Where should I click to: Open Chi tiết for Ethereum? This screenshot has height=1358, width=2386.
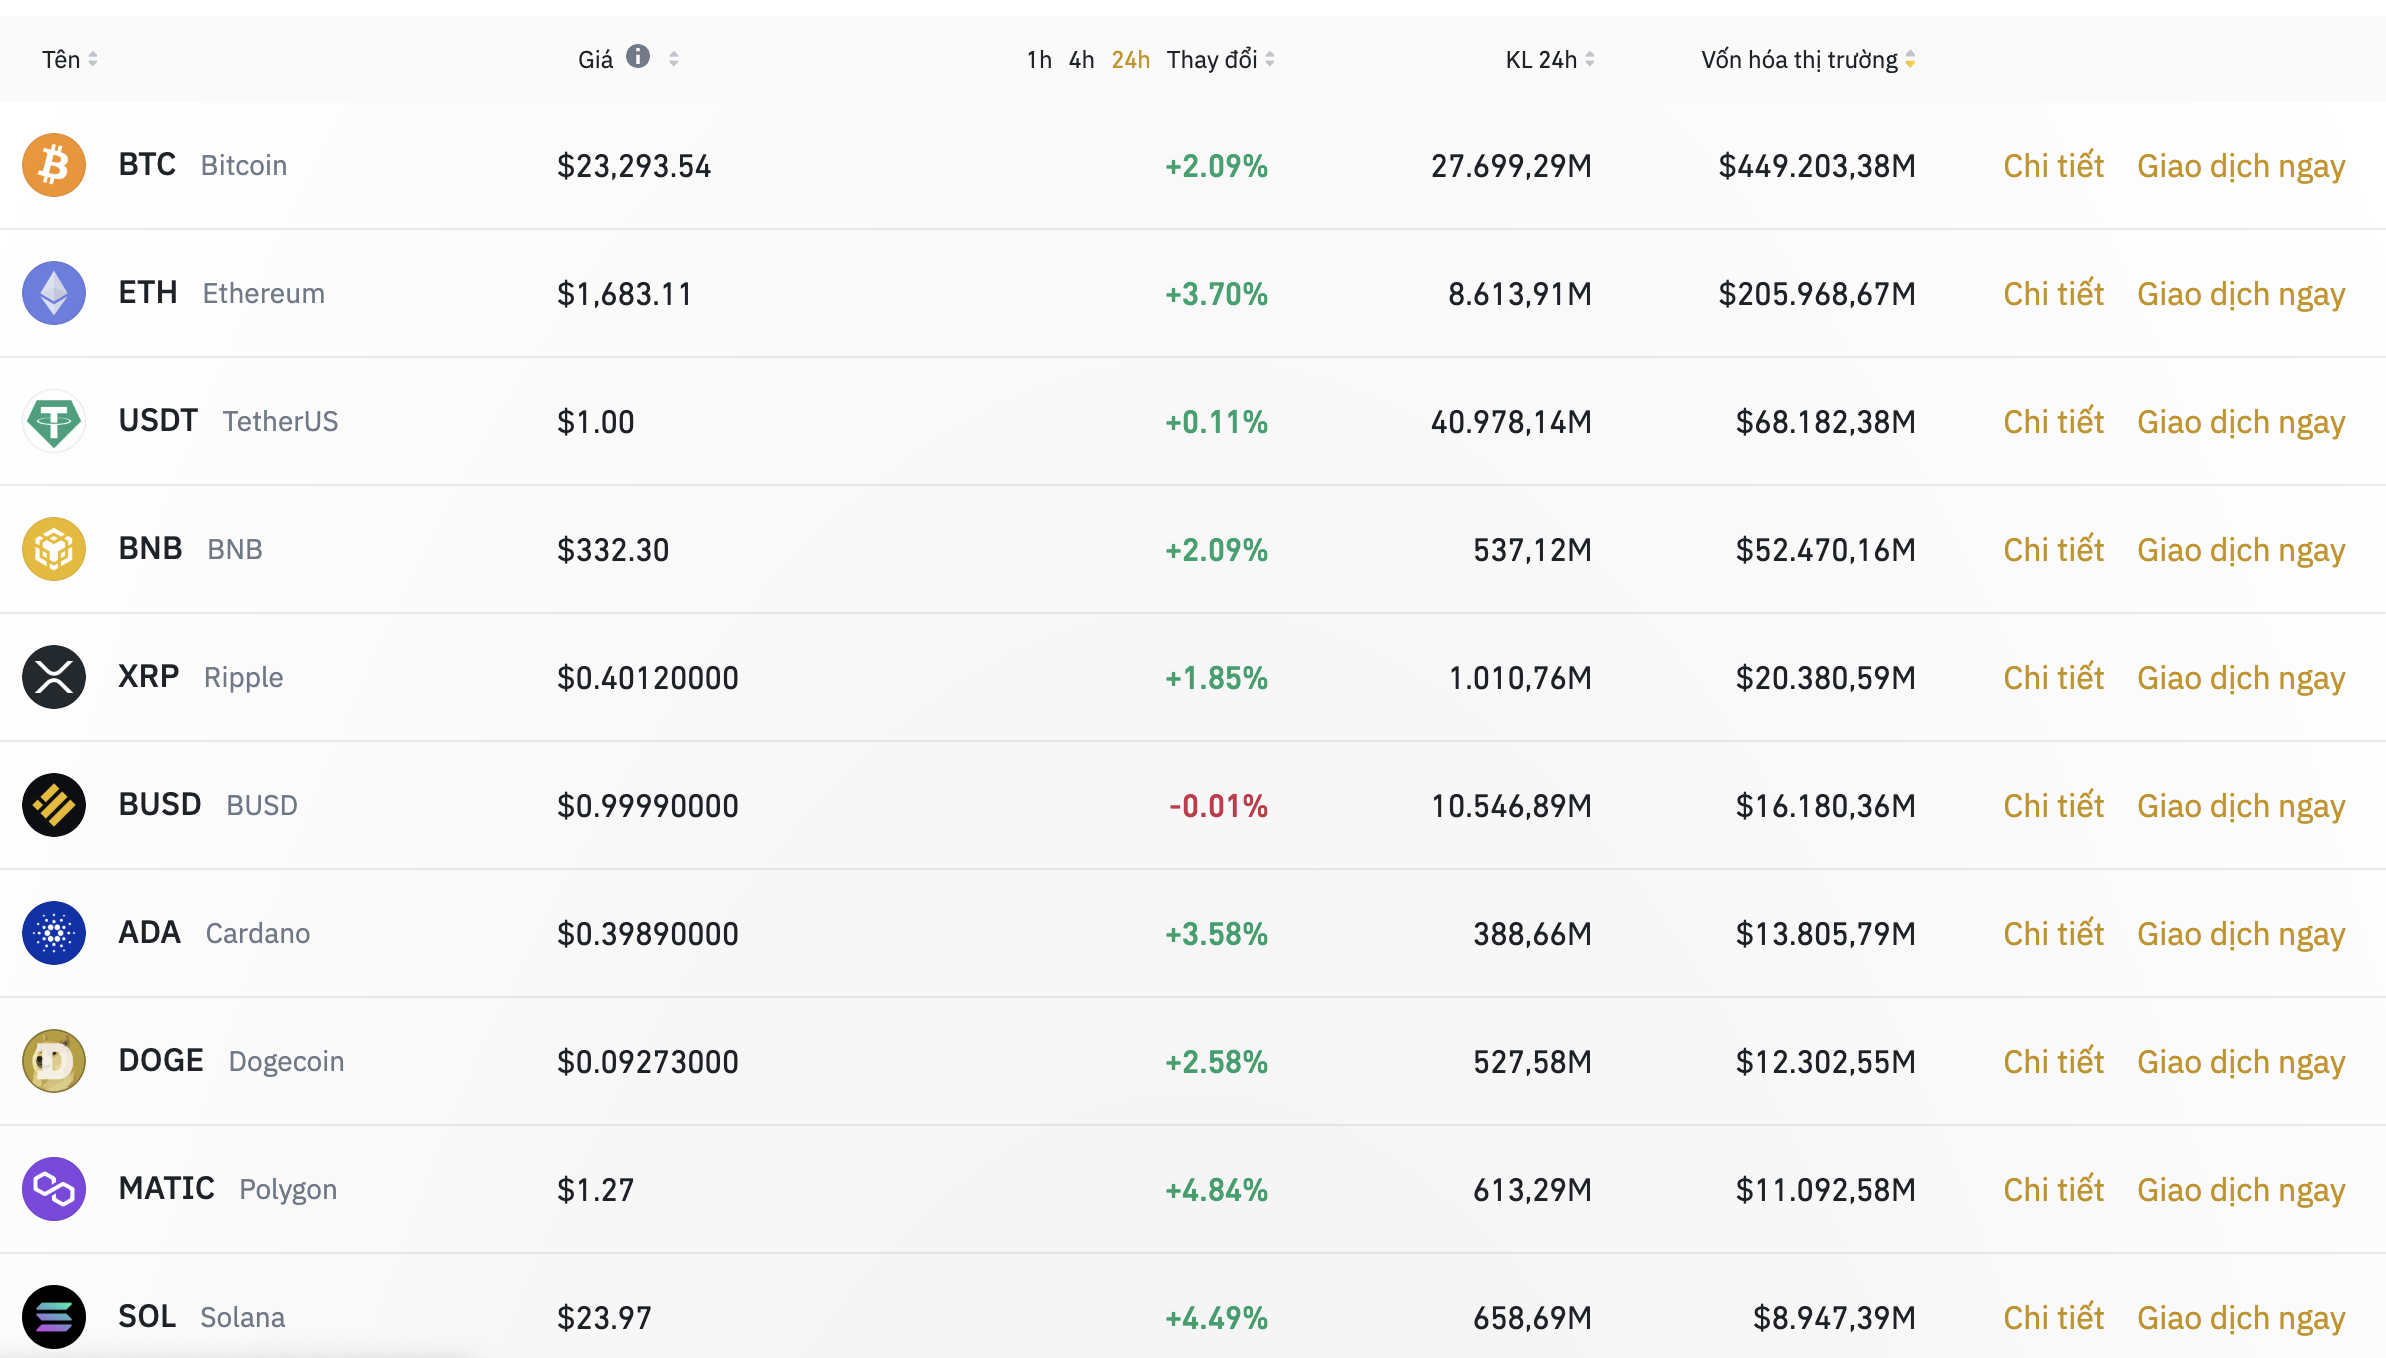(2053, 293)
